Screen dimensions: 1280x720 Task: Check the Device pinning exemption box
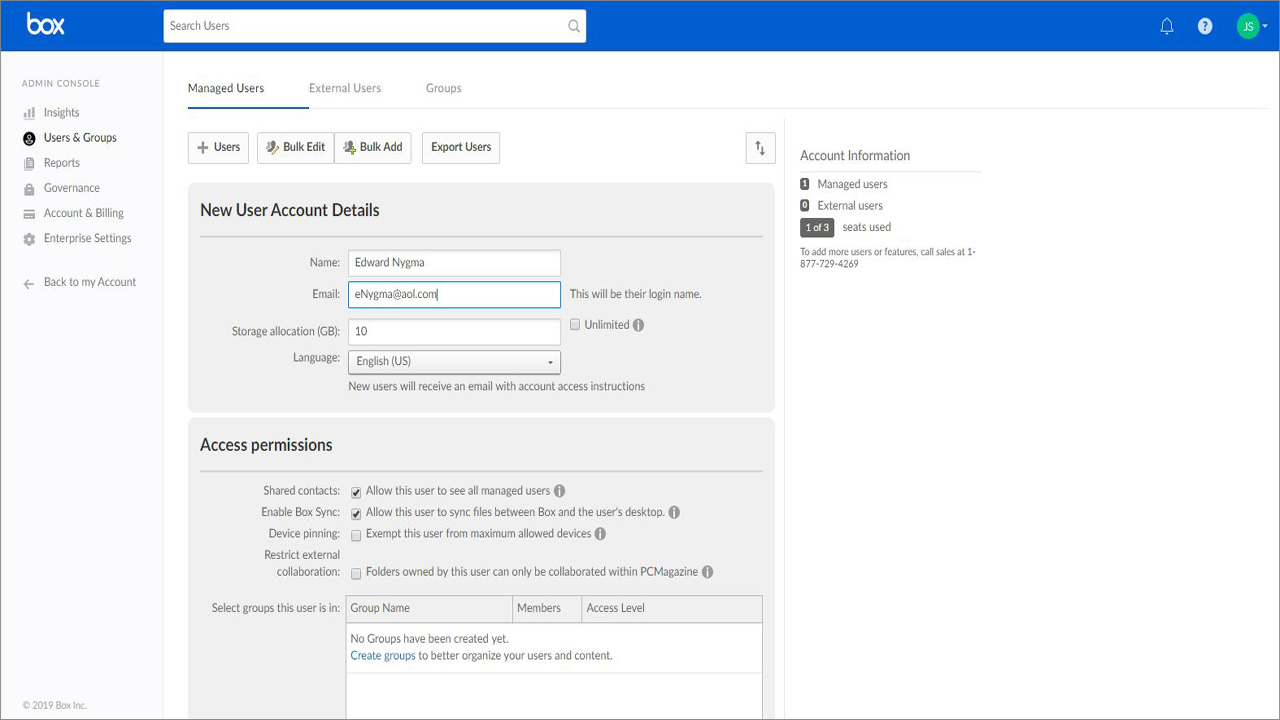click(356, 535)
